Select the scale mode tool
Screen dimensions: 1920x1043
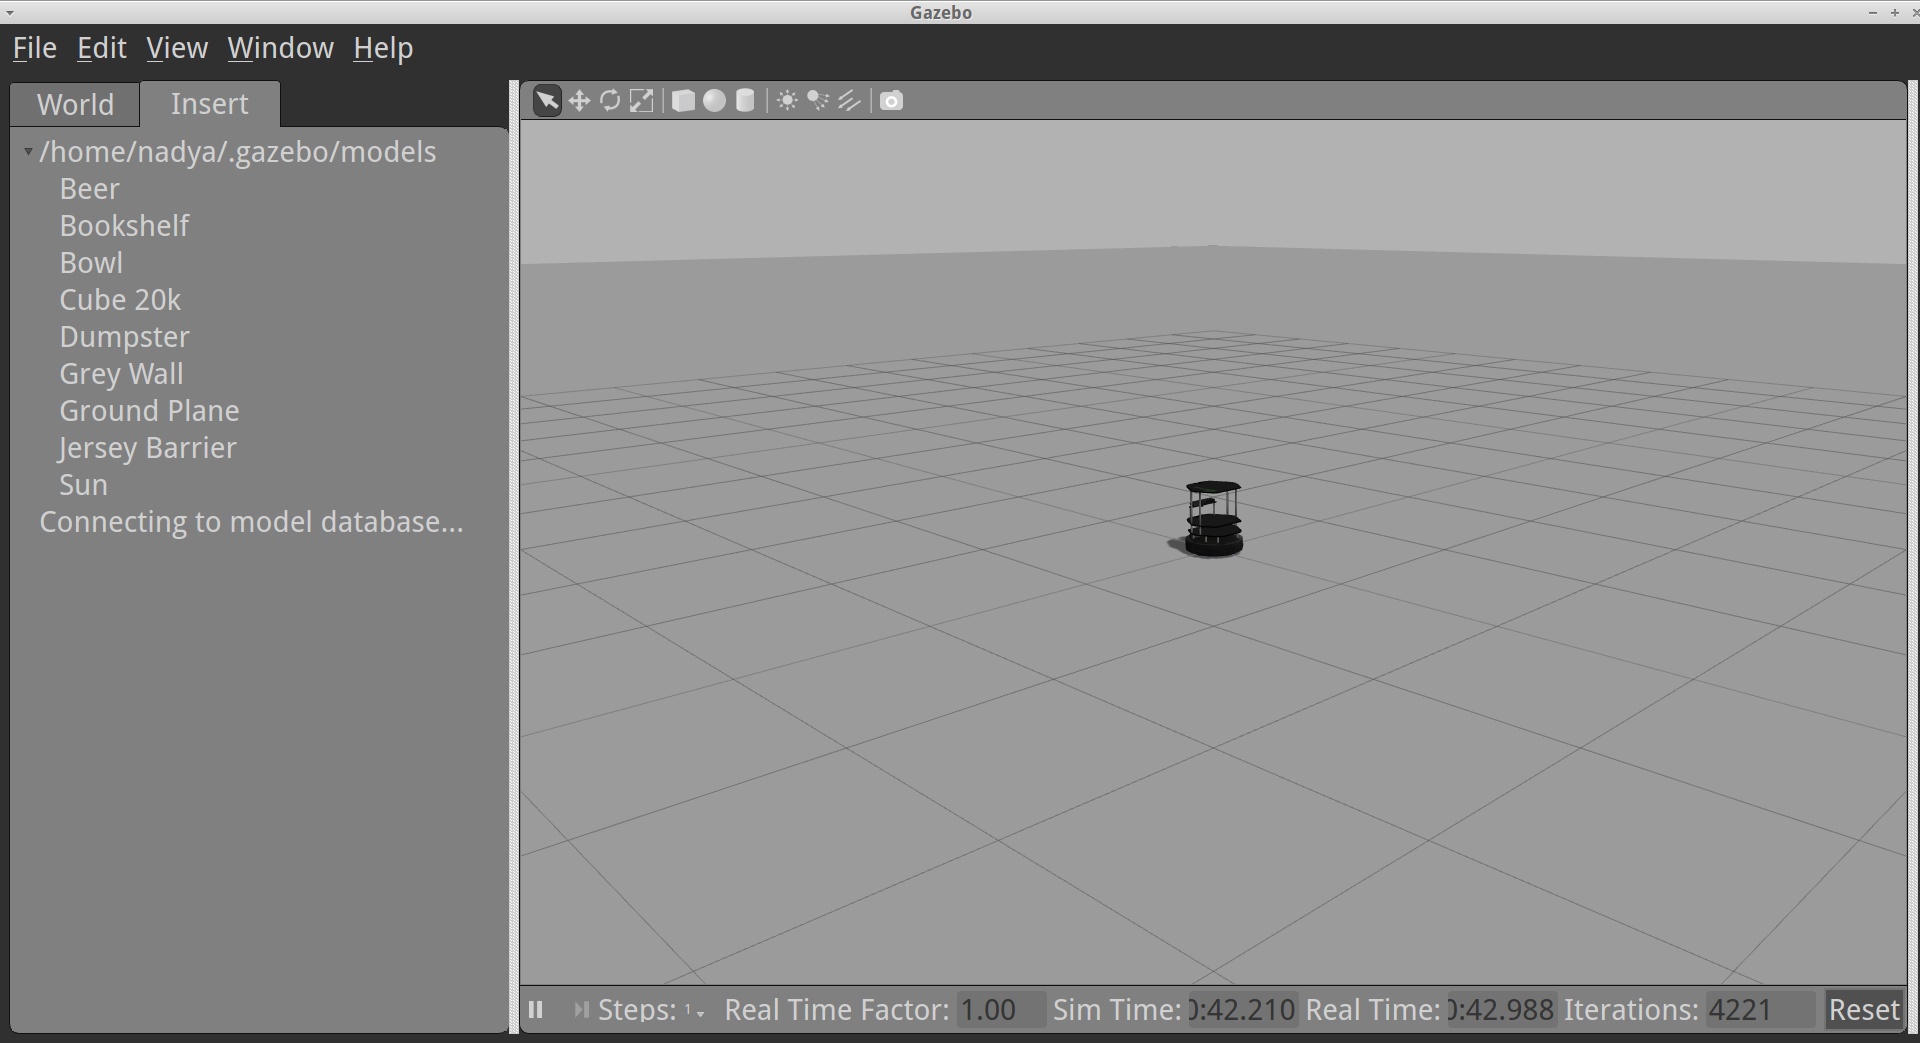point(641,101)
